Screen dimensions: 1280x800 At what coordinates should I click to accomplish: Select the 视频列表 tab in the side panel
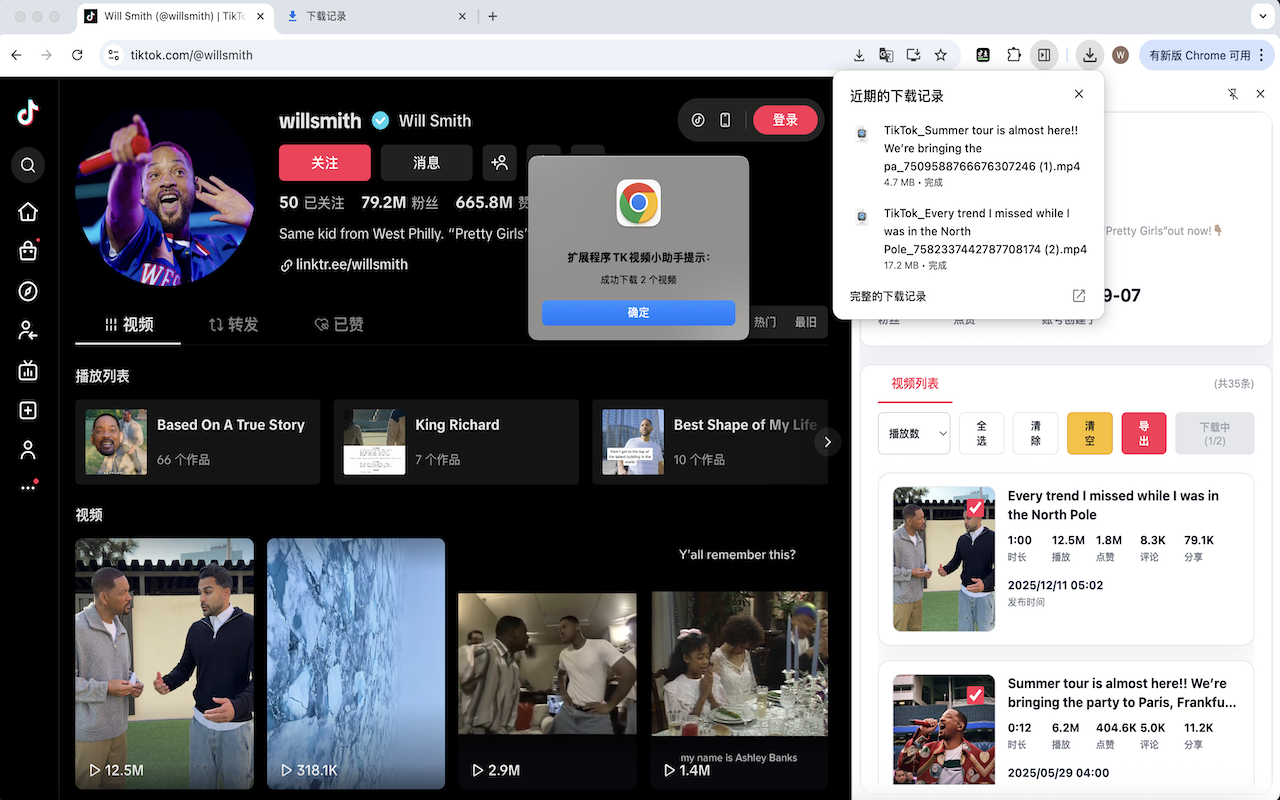[915, 383]
